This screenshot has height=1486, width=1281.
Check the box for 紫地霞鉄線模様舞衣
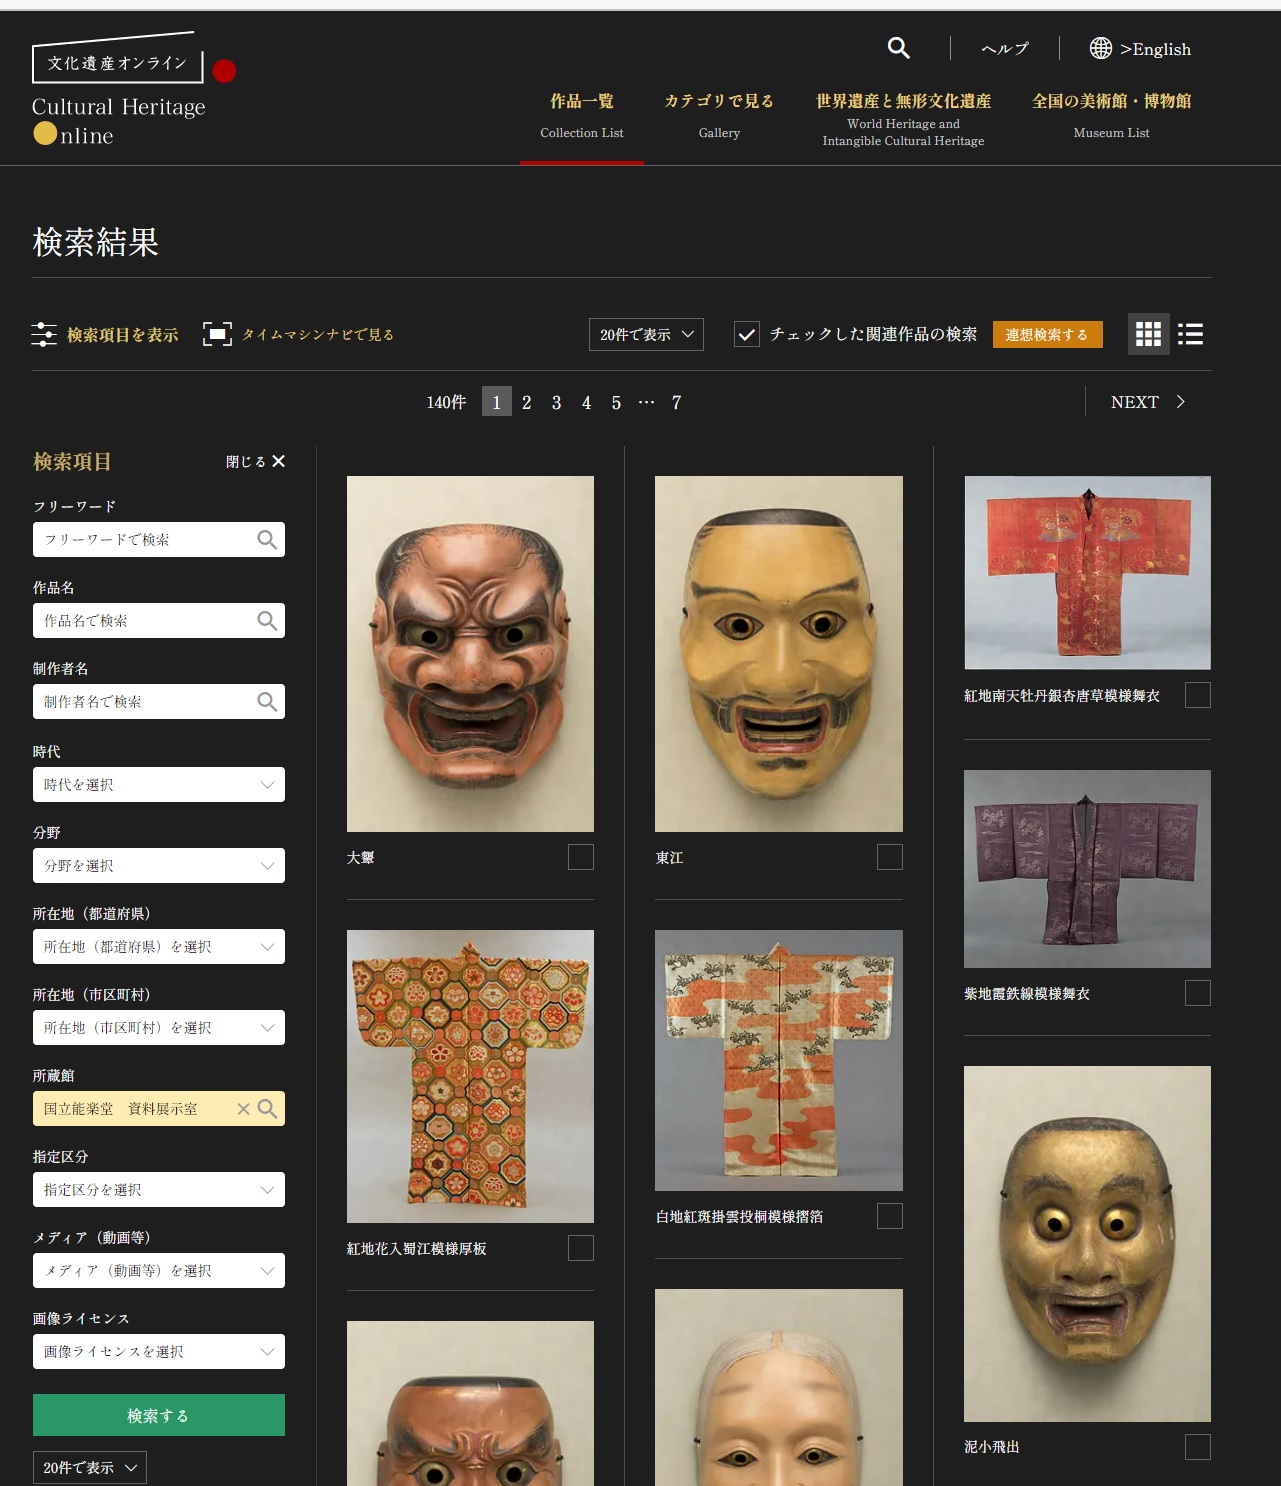[1198, 993]
